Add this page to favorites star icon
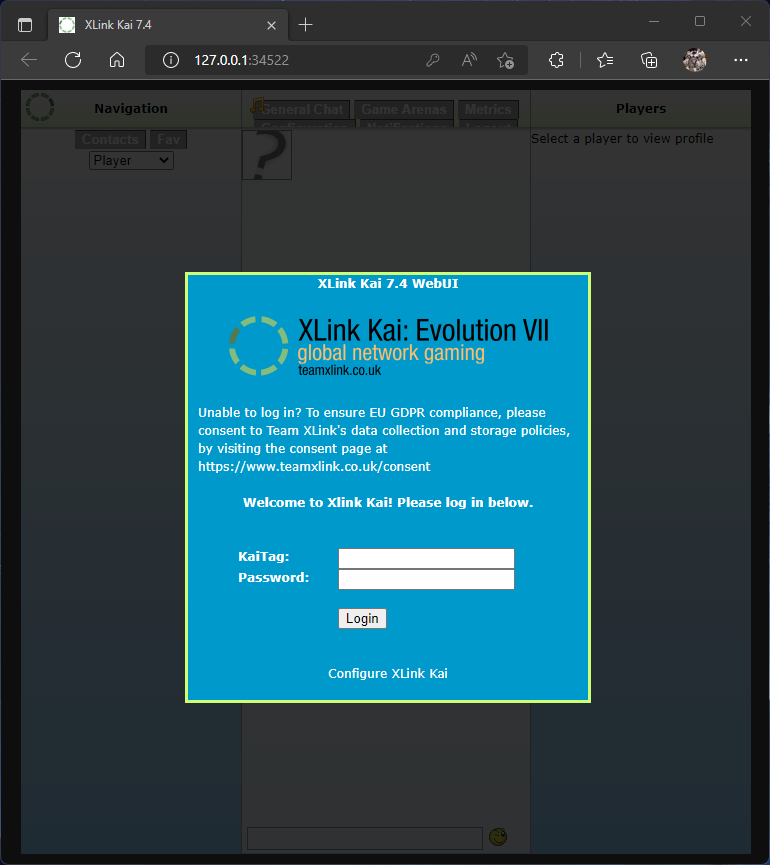 tap(506, 60)
